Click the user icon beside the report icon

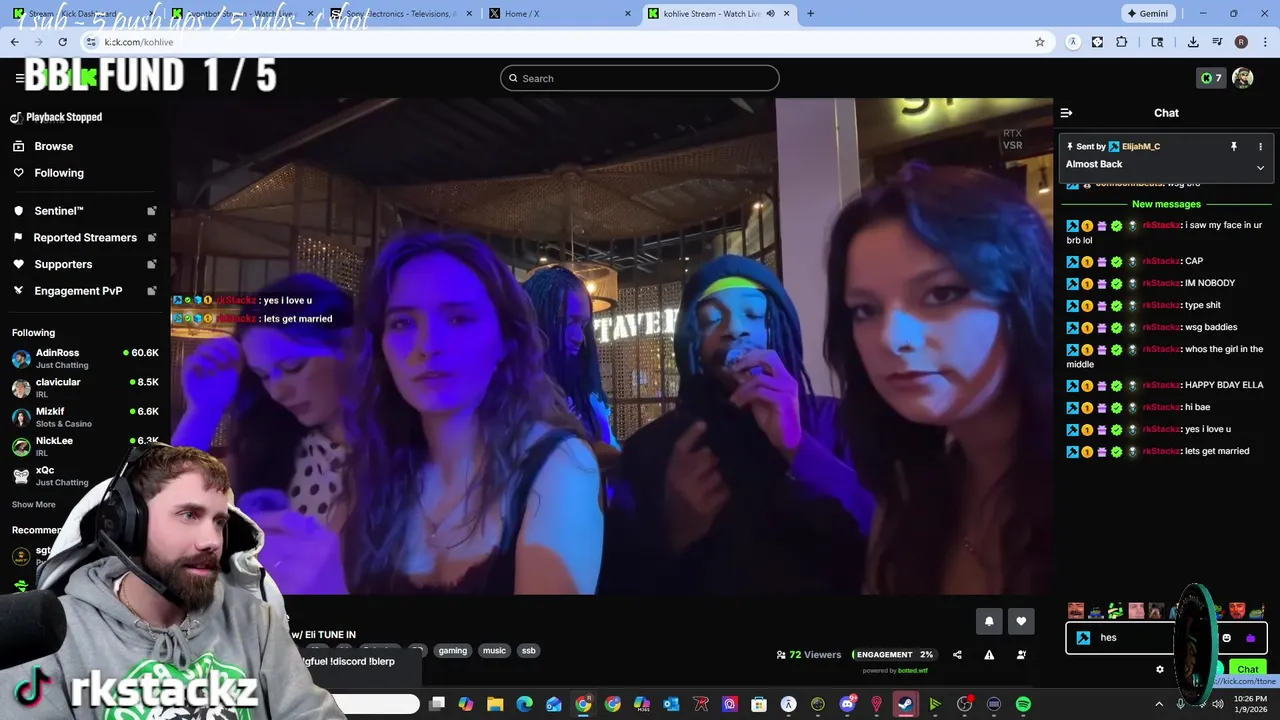(1021, 655)
